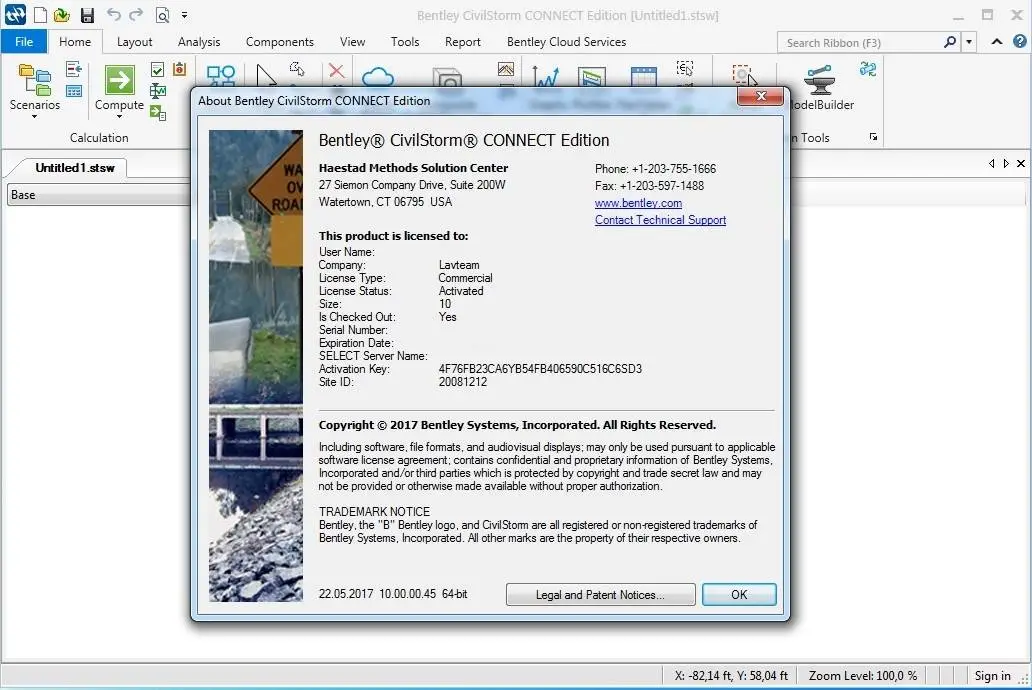Open the Graphs icon
Viewport: 1032px width, 690px height.
pos(546,76)
